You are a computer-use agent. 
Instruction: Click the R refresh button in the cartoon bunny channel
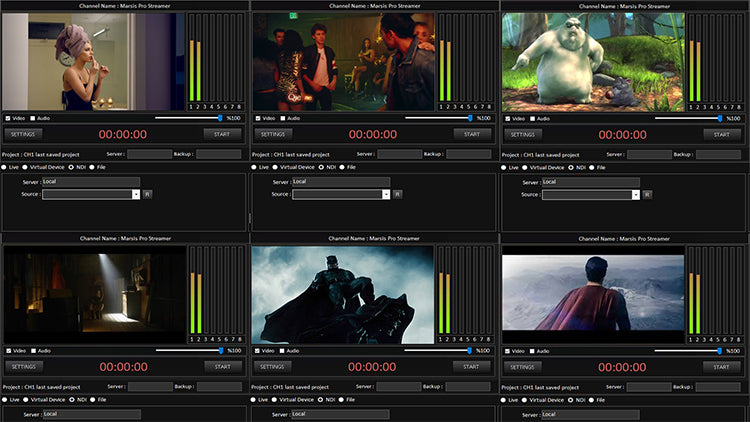pos(647,194)
